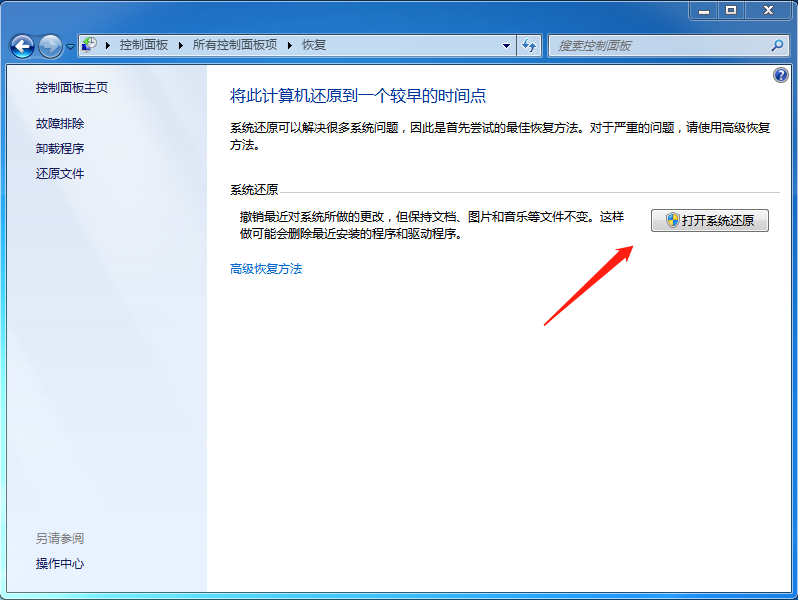Viewport: 798px width, 600px height.
Task: Open the 故障排除 sidebar link
Action: pos(60,124)
